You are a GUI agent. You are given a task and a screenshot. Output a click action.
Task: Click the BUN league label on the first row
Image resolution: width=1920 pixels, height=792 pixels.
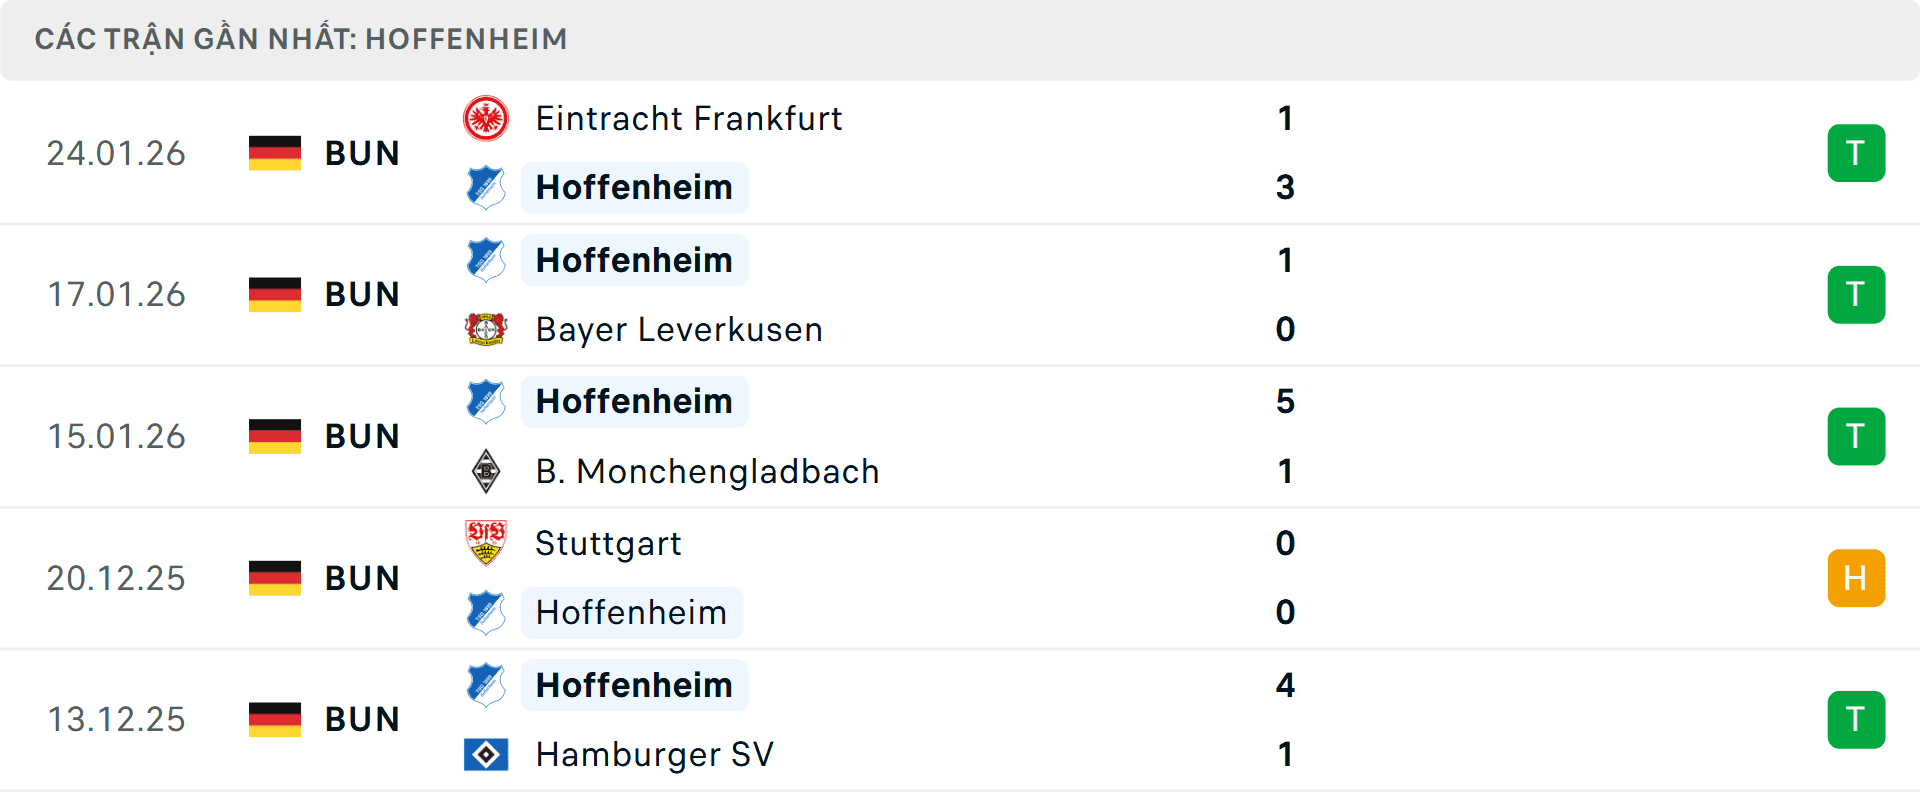(362, 153)
